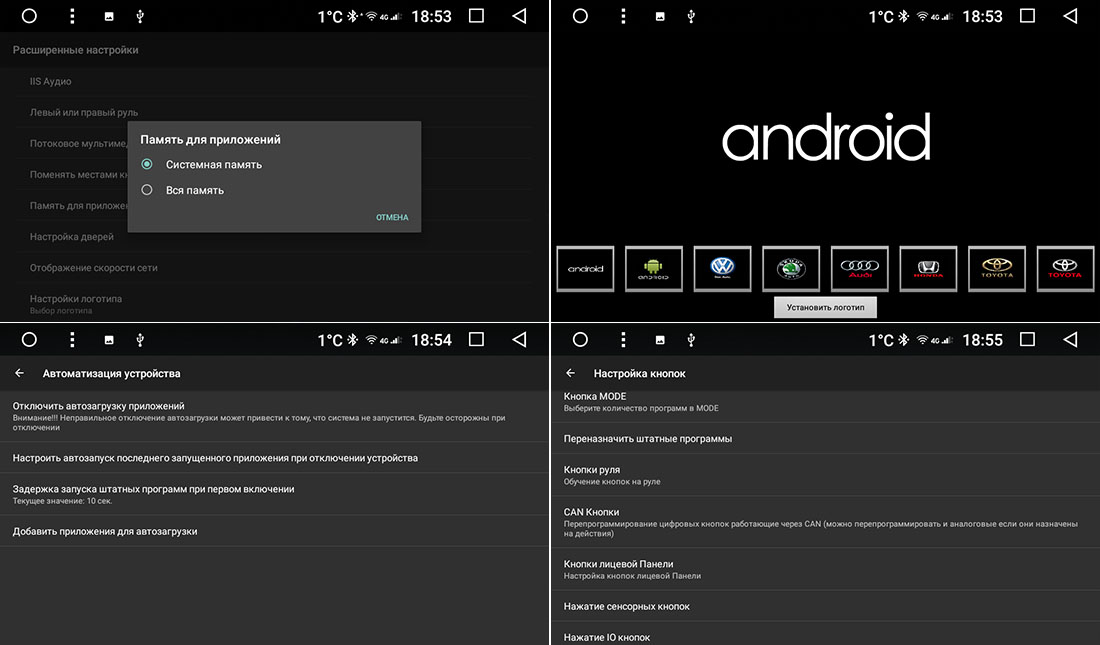Choose the white android text logo thumbnail
Image resolution: width=1100 pixels, height=645 pixels.
tap(585, 268)
